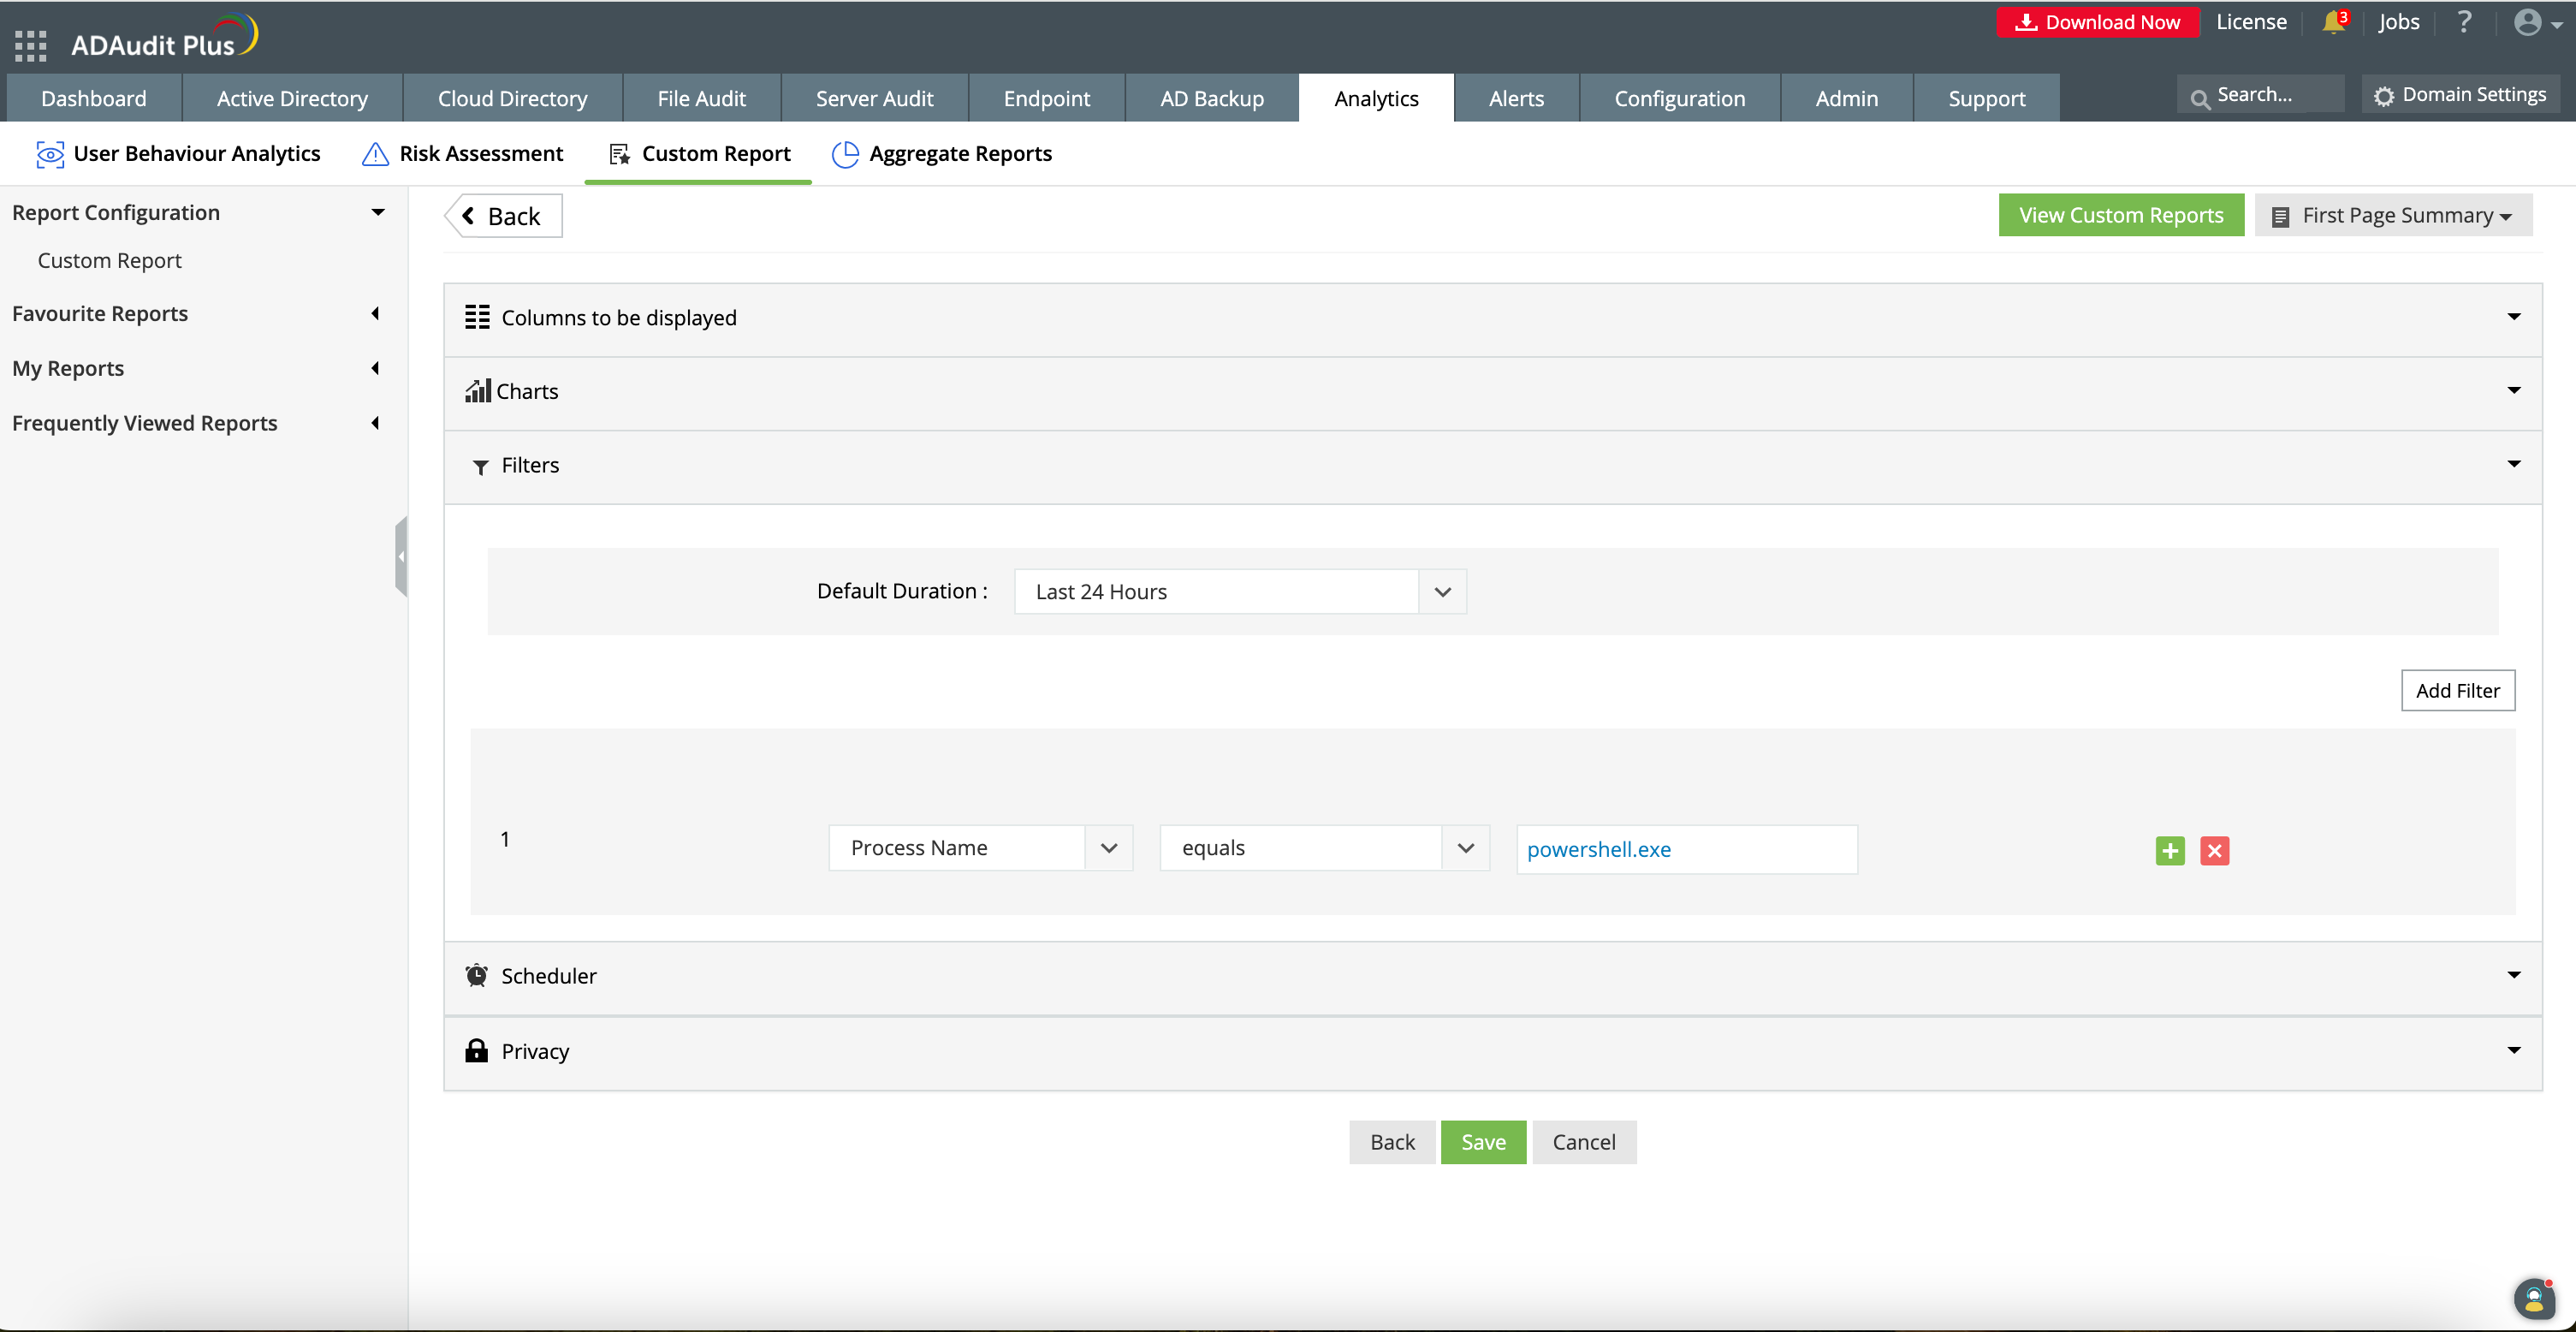Expand Favourite Reports in sidebar

click(375, 313)
